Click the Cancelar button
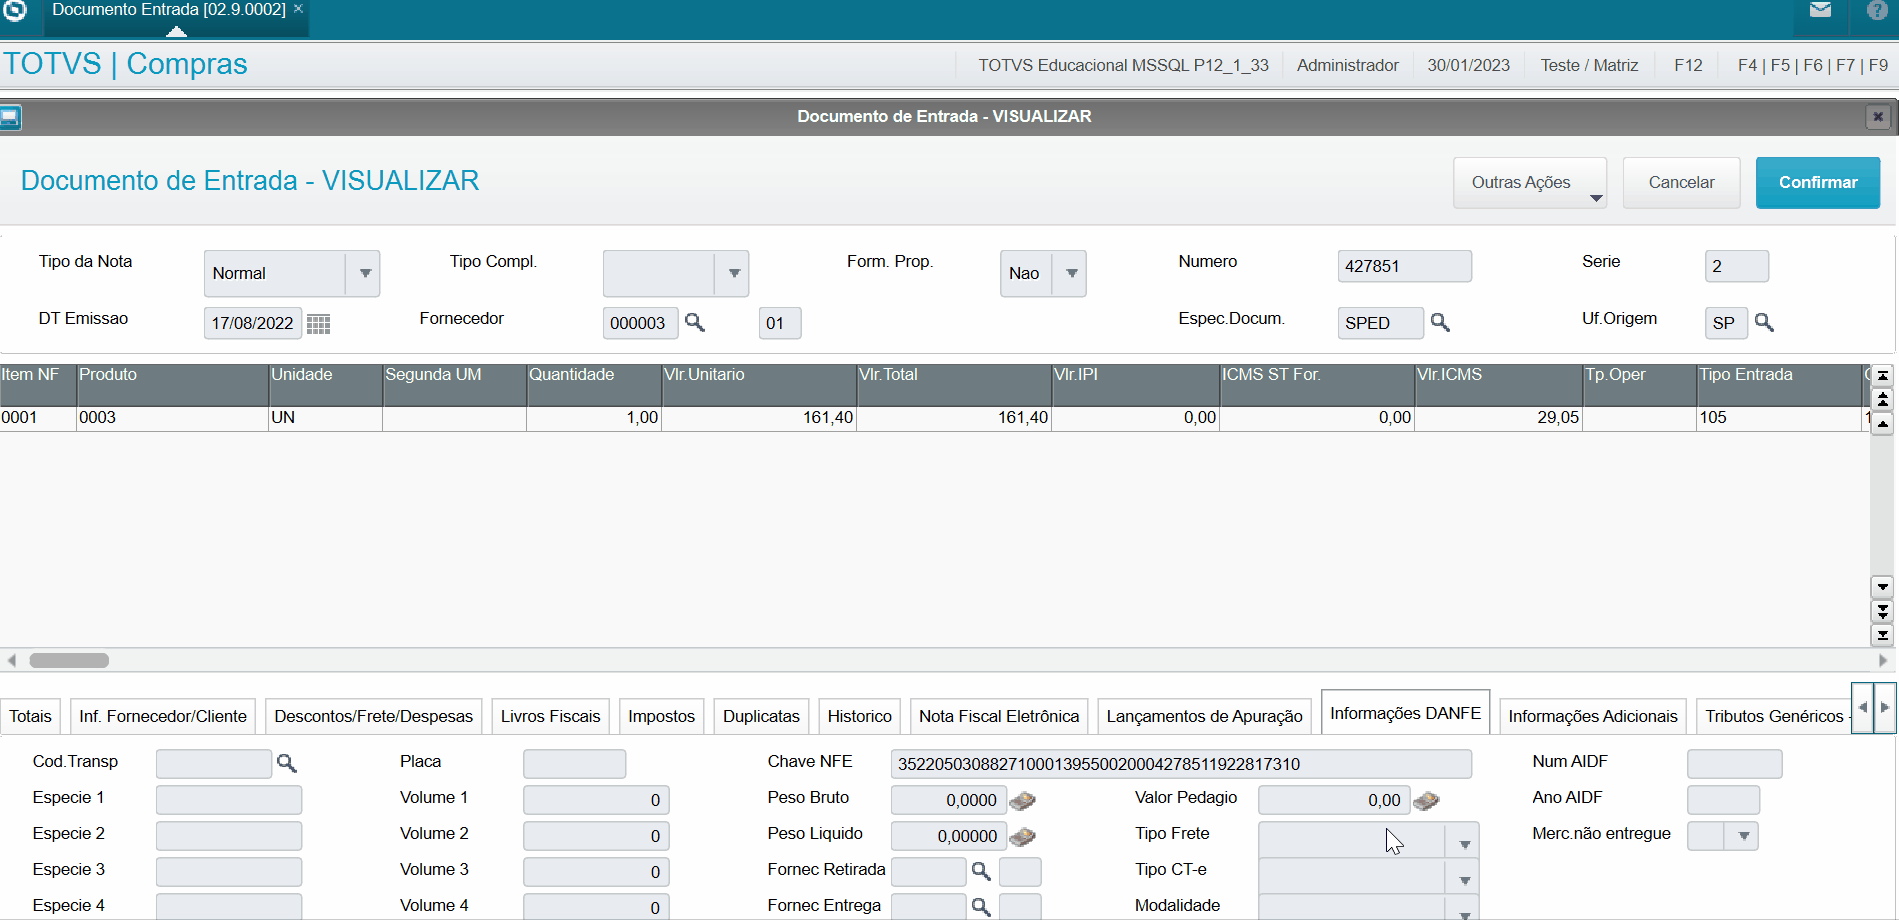The height and width of the screenshot is (920, 1899). point(1681,183)
